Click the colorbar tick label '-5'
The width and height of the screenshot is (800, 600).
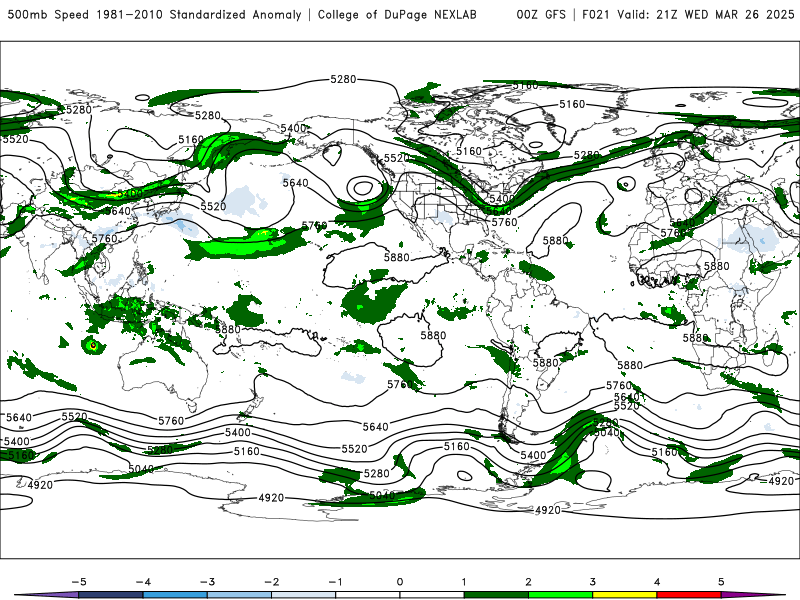79,582
